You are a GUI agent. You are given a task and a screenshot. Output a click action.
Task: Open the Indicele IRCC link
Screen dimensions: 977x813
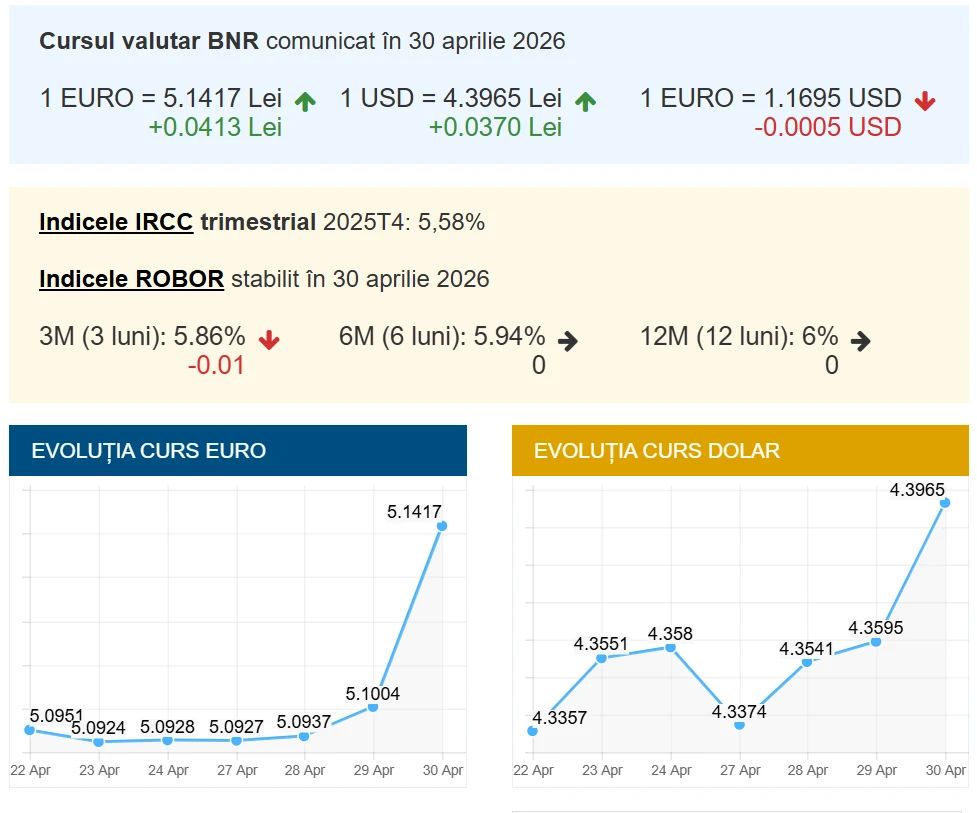[116, 222]
